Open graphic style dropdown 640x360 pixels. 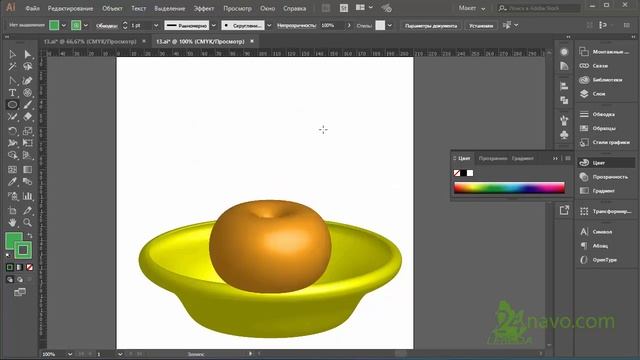coord(390,25)
